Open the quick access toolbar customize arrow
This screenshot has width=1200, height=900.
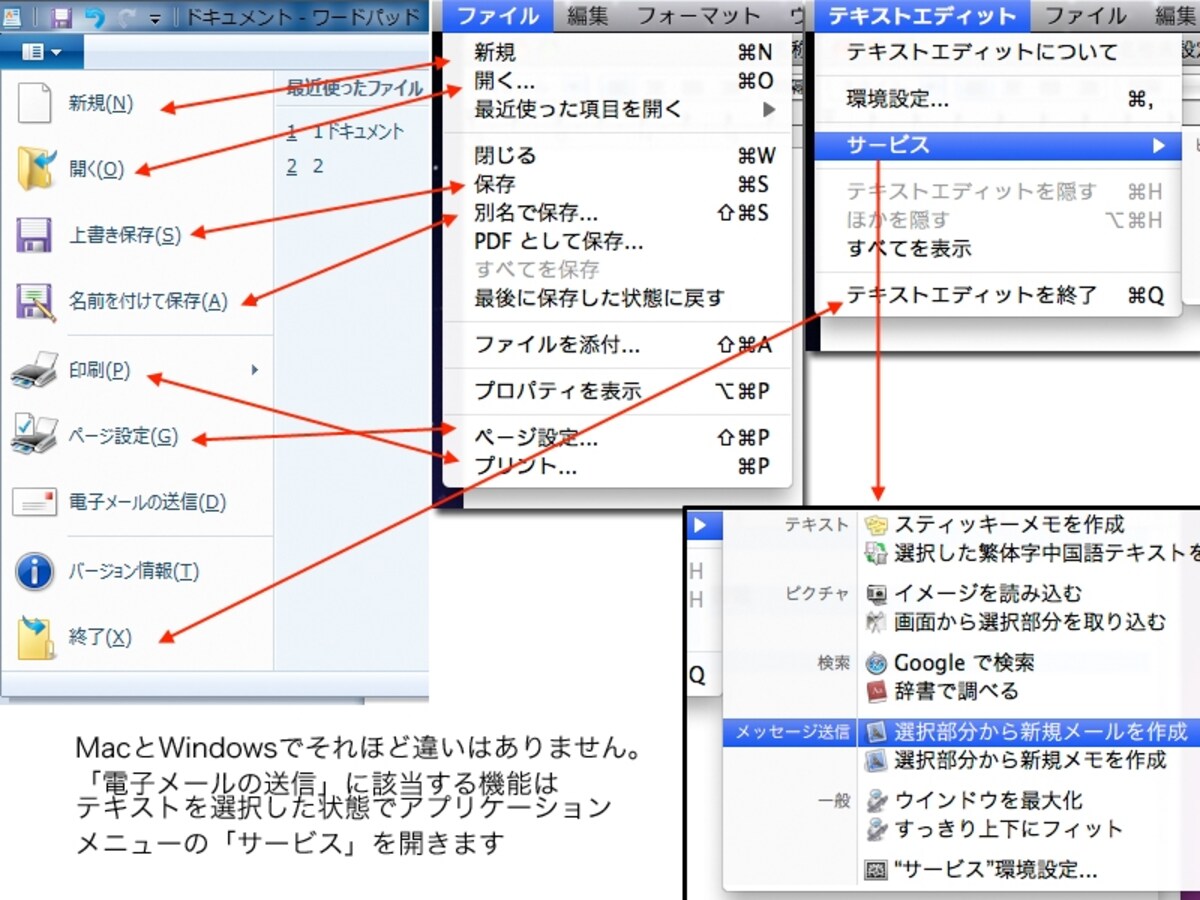coord(155,18)
